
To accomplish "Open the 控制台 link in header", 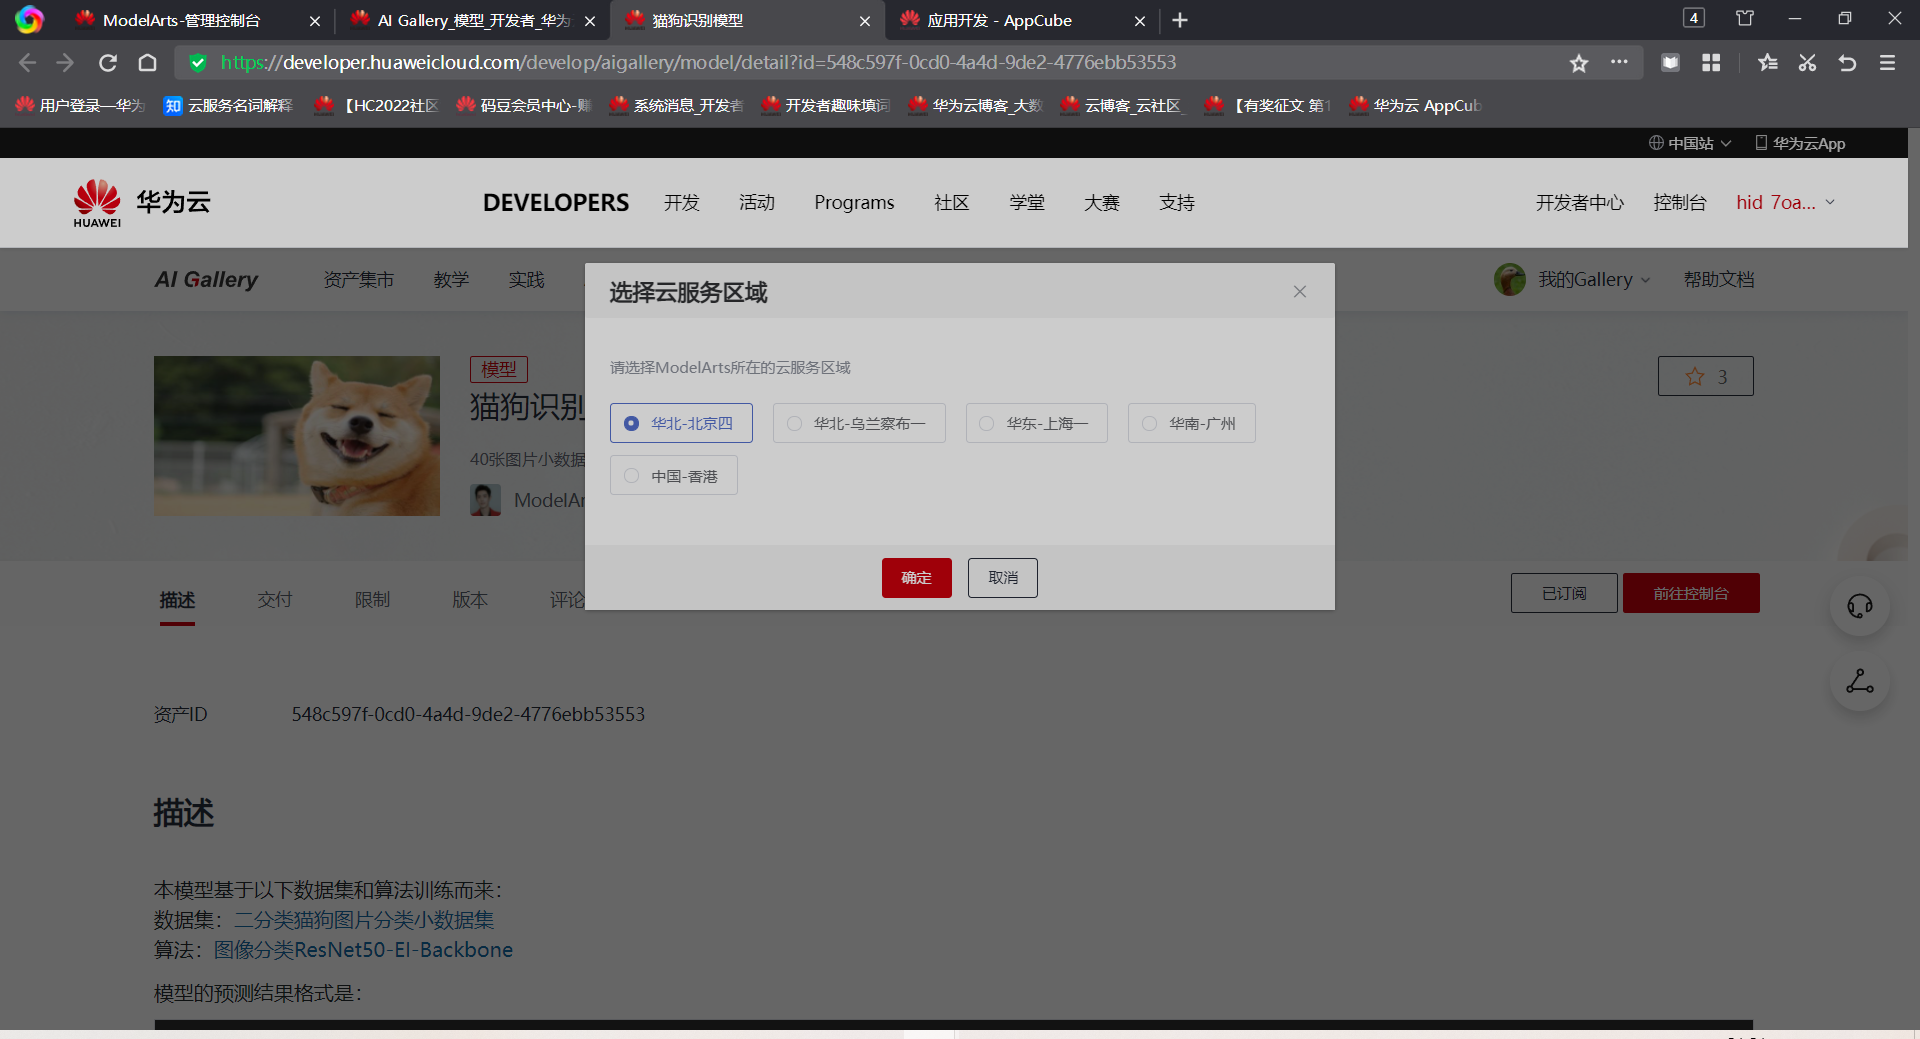I will [1680, 203].
